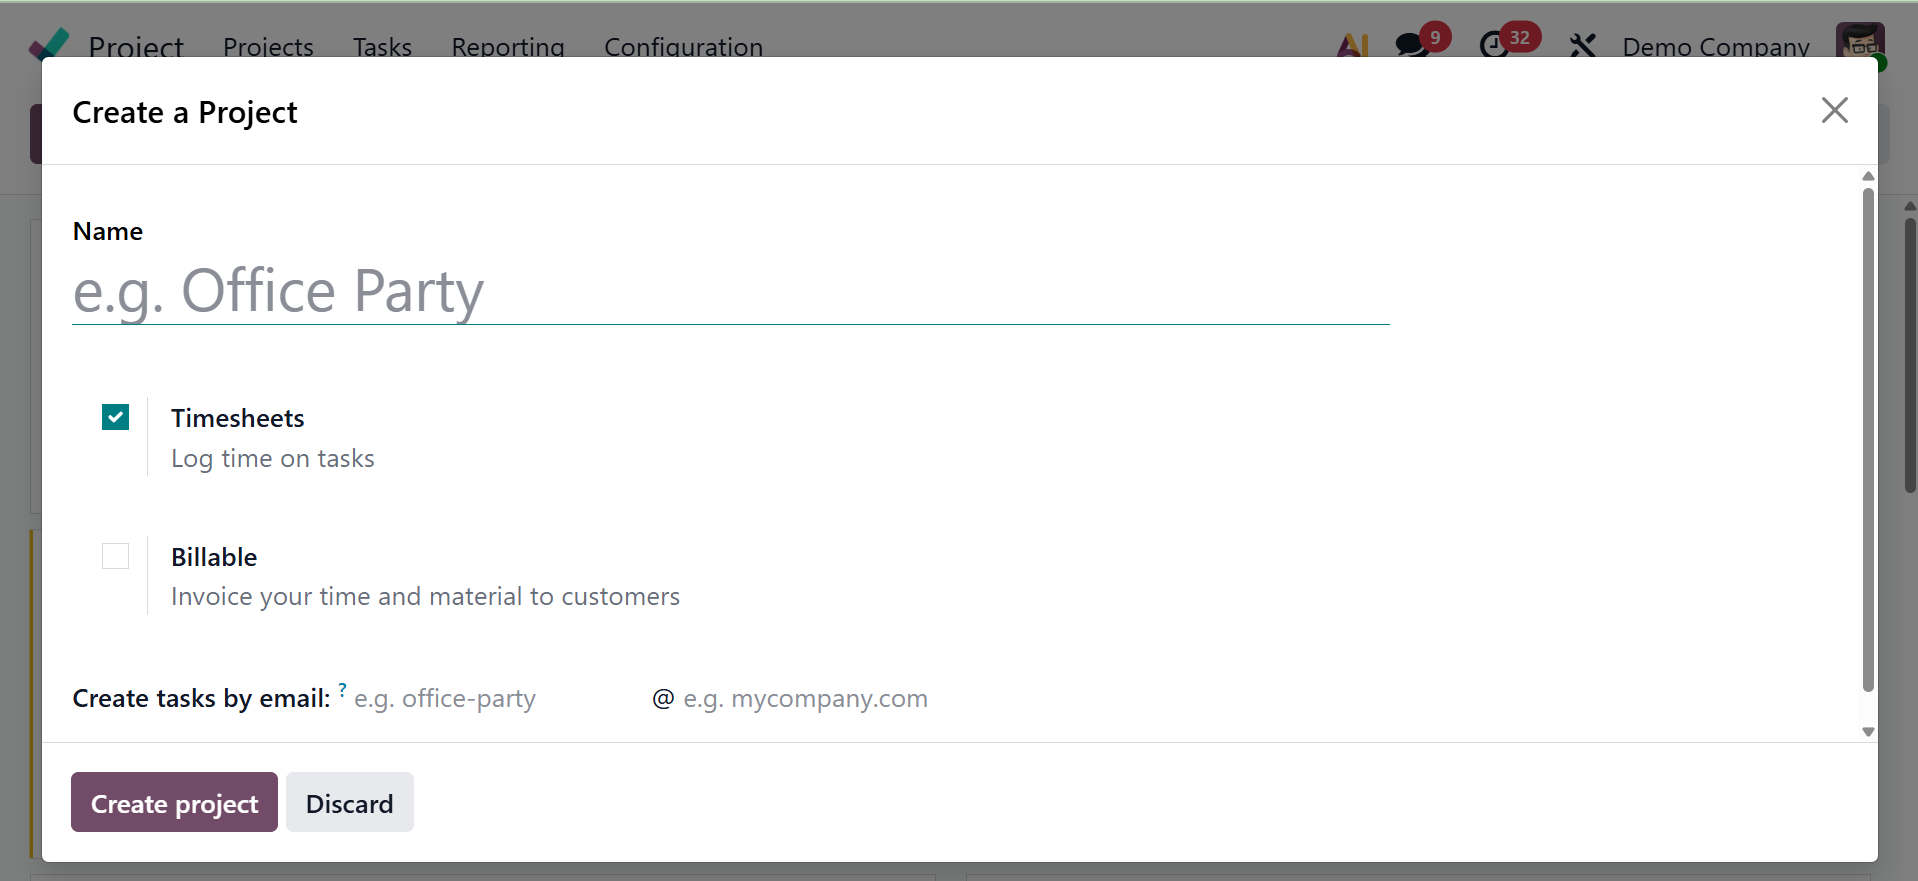
Task: Click the wrench and screwdriver tools icon
Action: click(x=1582, y=45)
